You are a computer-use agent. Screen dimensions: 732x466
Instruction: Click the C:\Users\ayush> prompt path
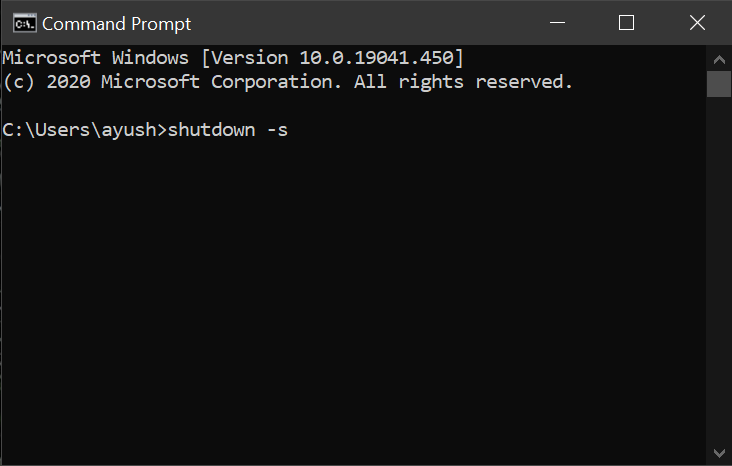[85, 130]
